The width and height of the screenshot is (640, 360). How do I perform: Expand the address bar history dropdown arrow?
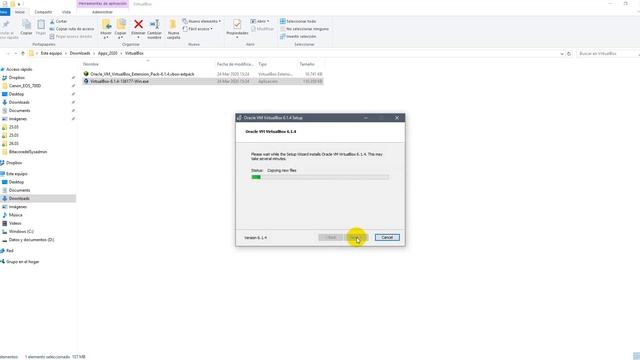562,53
